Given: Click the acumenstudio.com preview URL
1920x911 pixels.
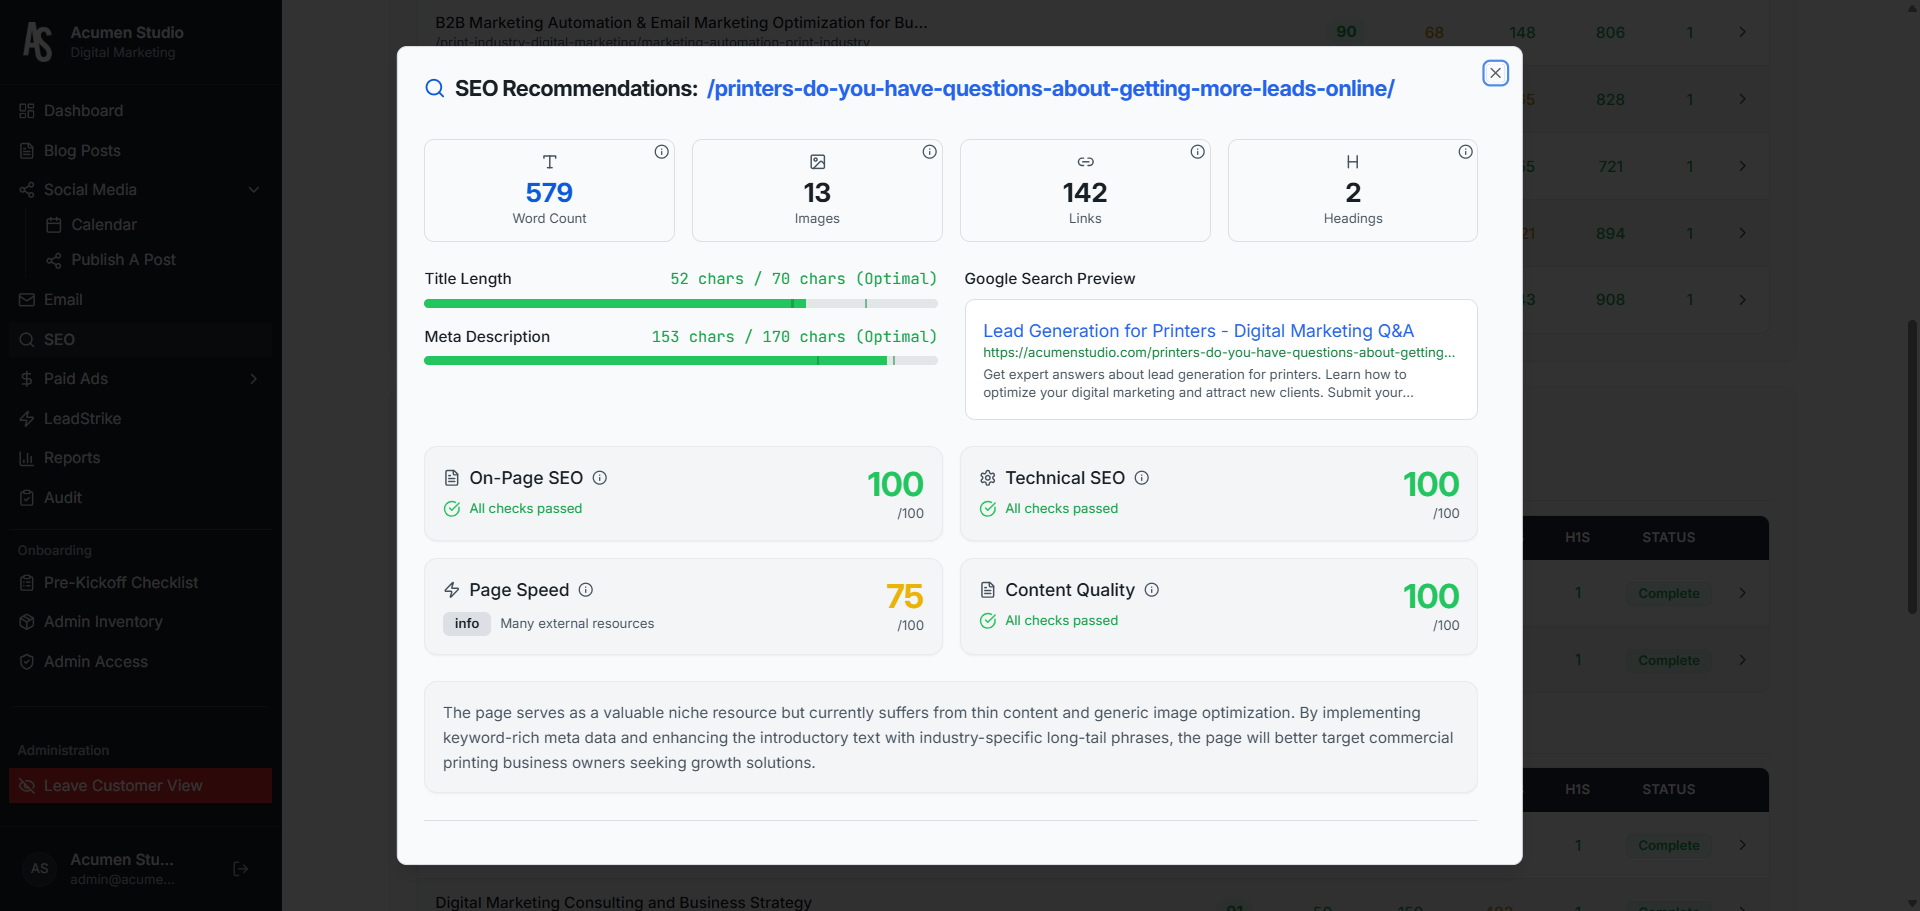Looking at the screenshot, I should [1219, 353].
